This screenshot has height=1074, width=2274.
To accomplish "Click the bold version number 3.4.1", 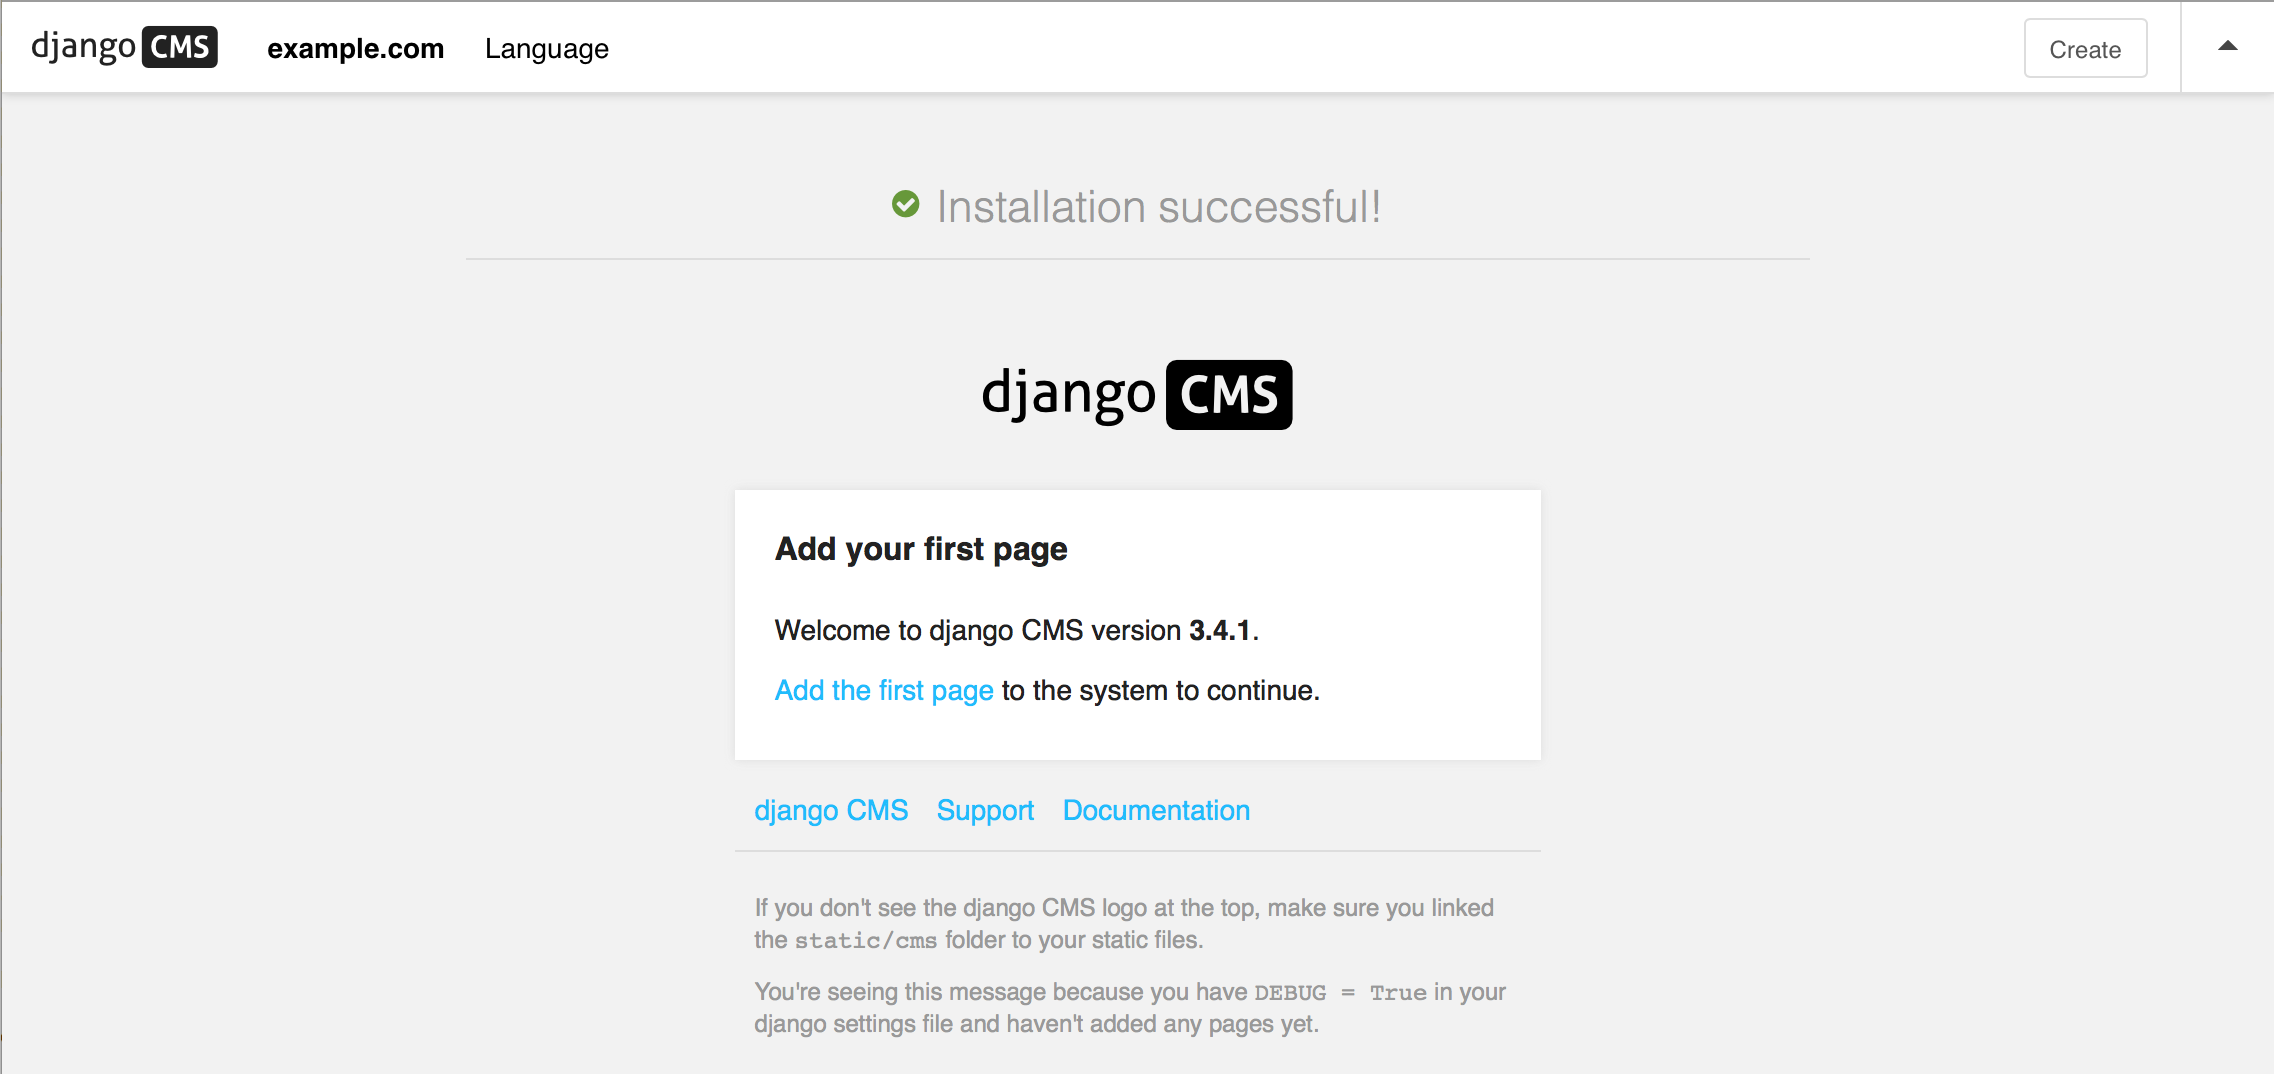I will 1219,630.
